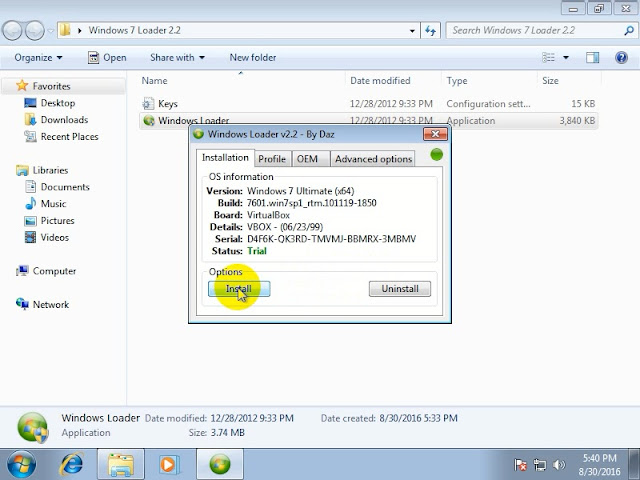Click New folder in the toolbar
The height and width of the screenshot is (480, 640).
[253, 58]
